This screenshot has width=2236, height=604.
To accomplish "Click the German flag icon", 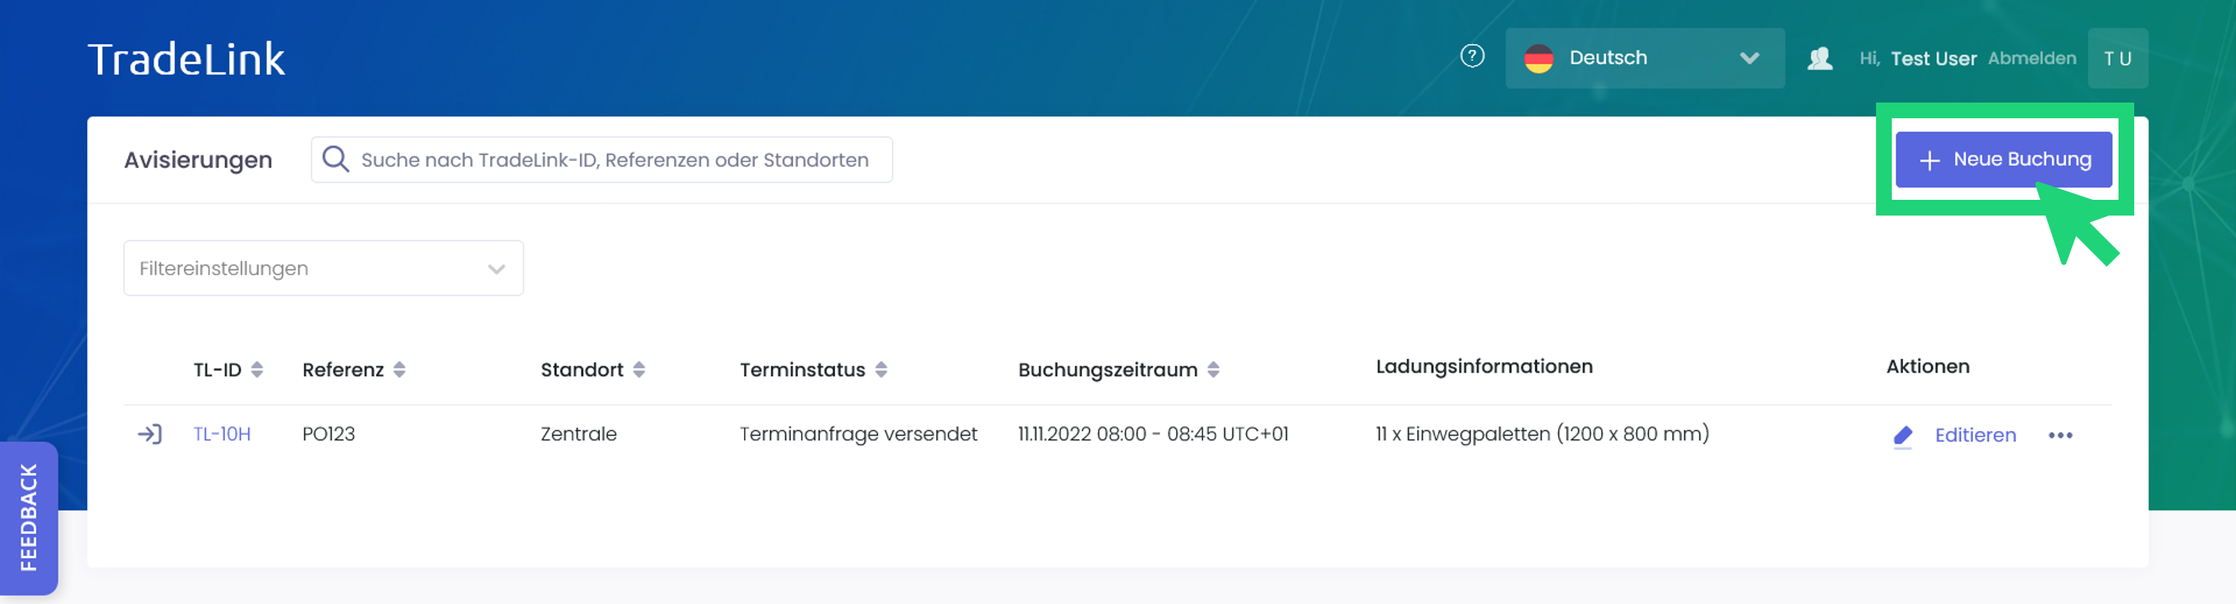I will (x=1539, y=58).
